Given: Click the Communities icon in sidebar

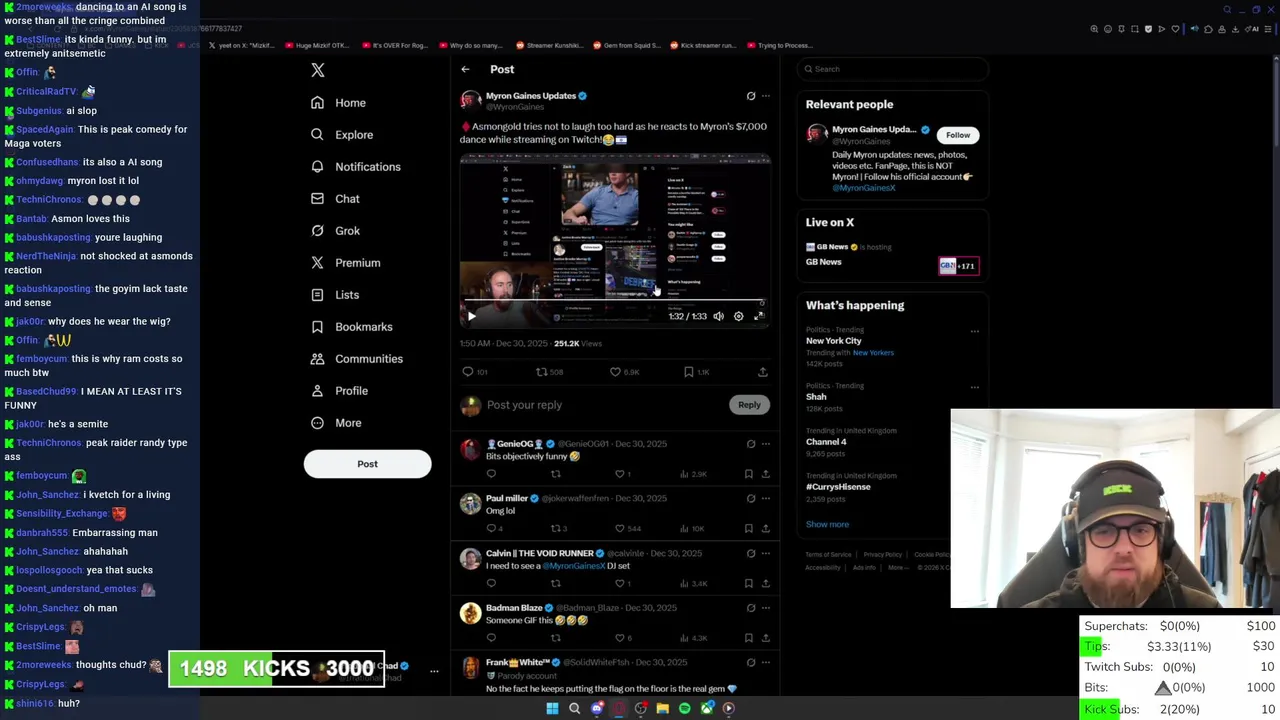Looking at the screenshot, I should point(317,359).
